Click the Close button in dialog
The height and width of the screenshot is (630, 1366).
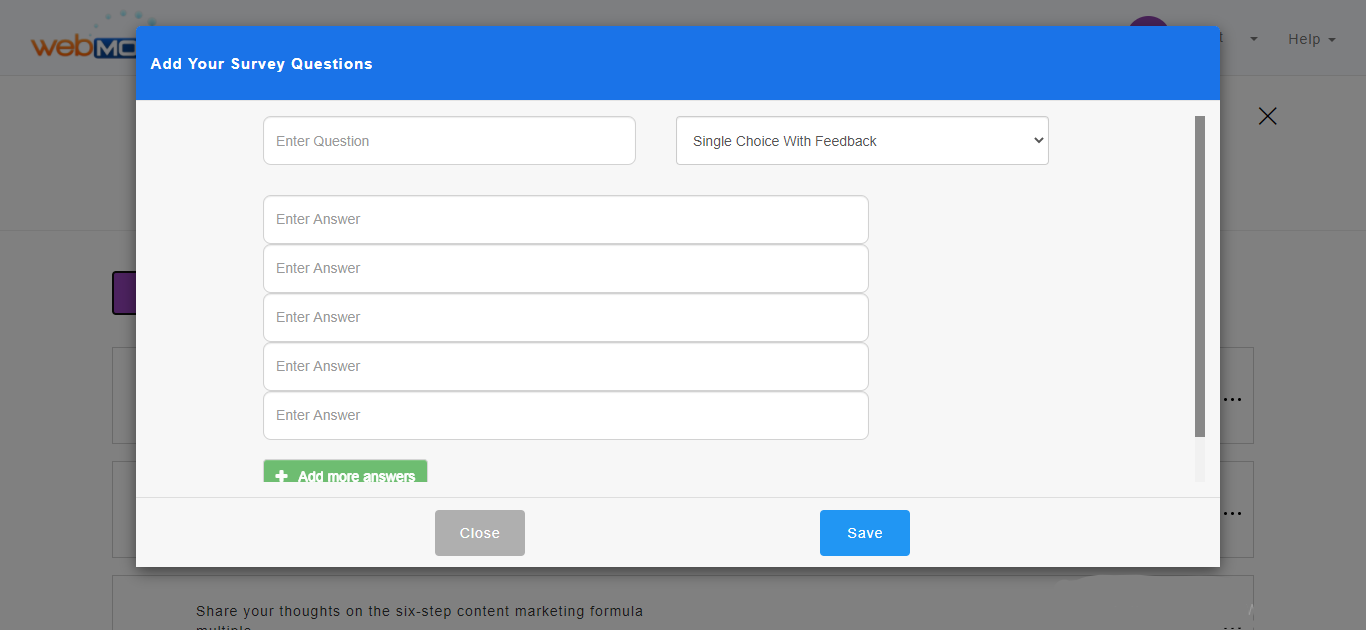(x=480, y=533)
